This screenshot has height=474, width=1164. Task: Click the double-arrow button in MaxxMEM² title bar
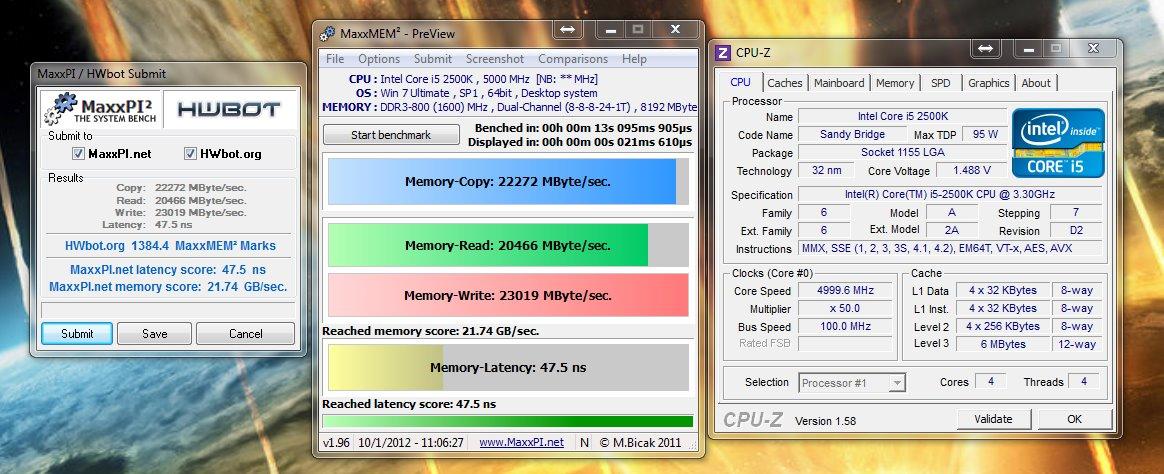click(567, 29)
